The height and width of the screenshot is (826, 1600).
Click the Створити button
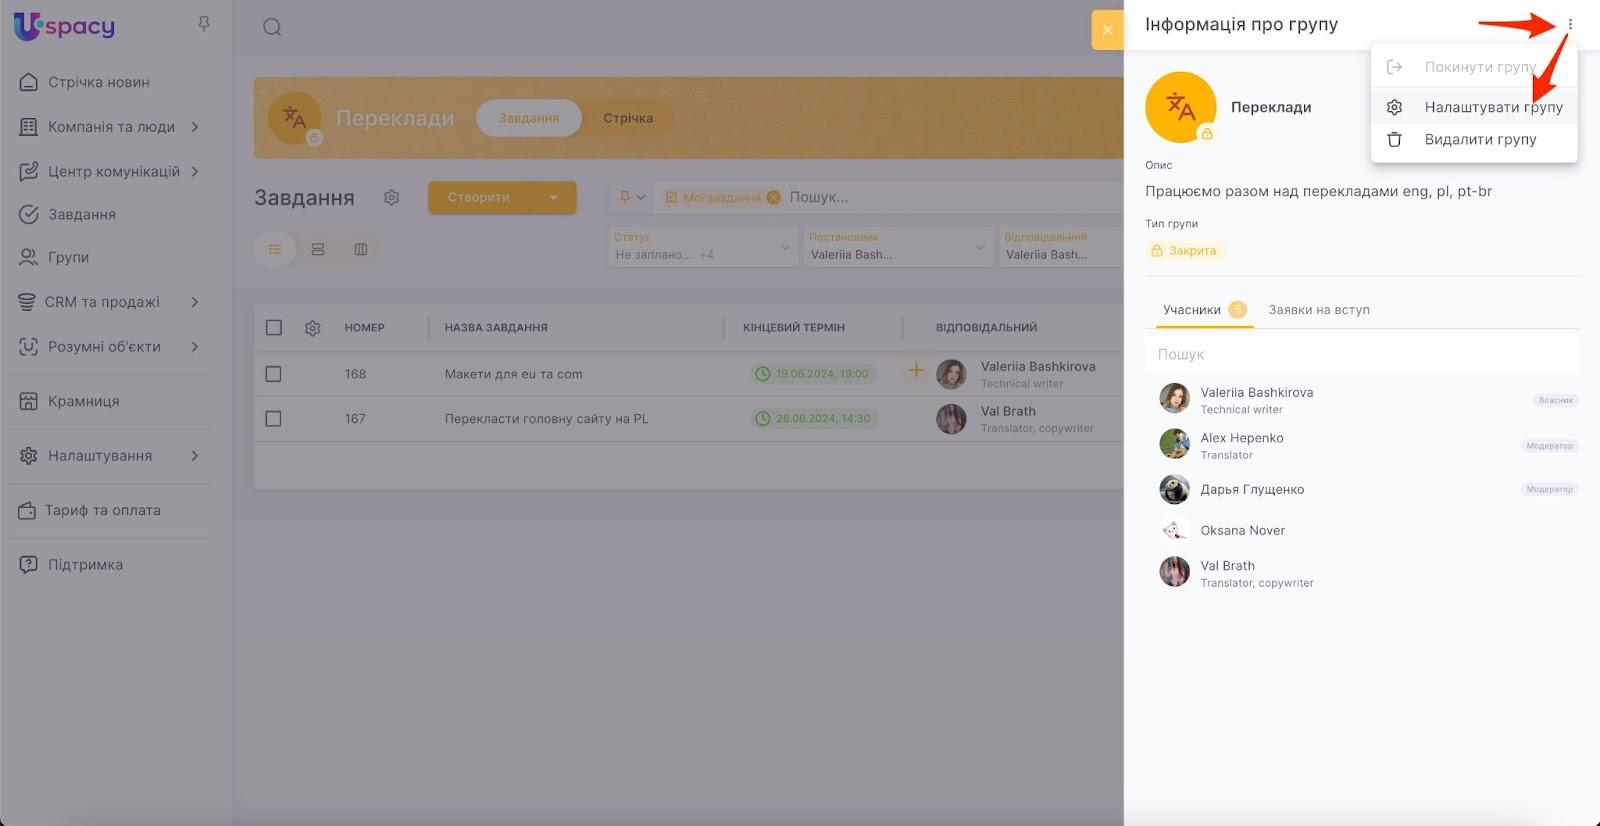tap(479, 198)
